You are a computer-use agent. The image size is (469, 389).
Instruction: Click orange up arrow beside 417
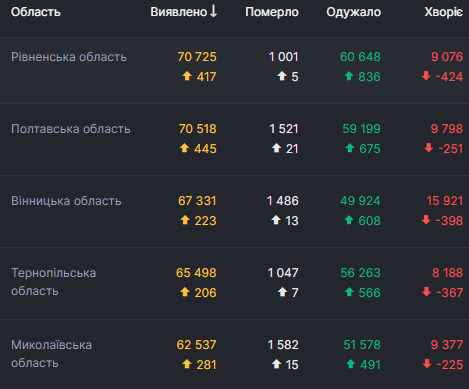pyautogui.click(x=187, y=76)
